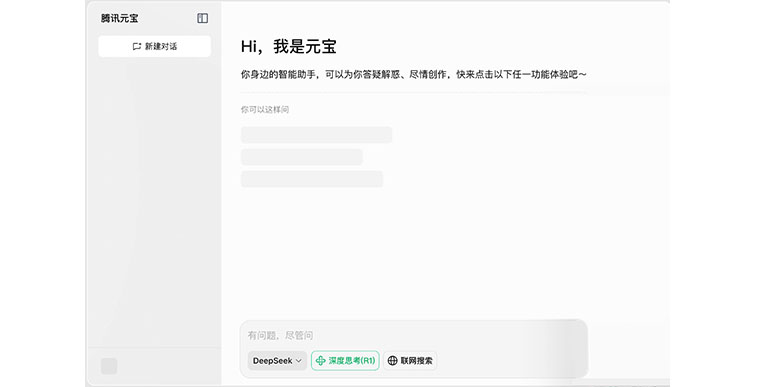
Task: Click the third suggested question placeholder
Action: [312, 179]
